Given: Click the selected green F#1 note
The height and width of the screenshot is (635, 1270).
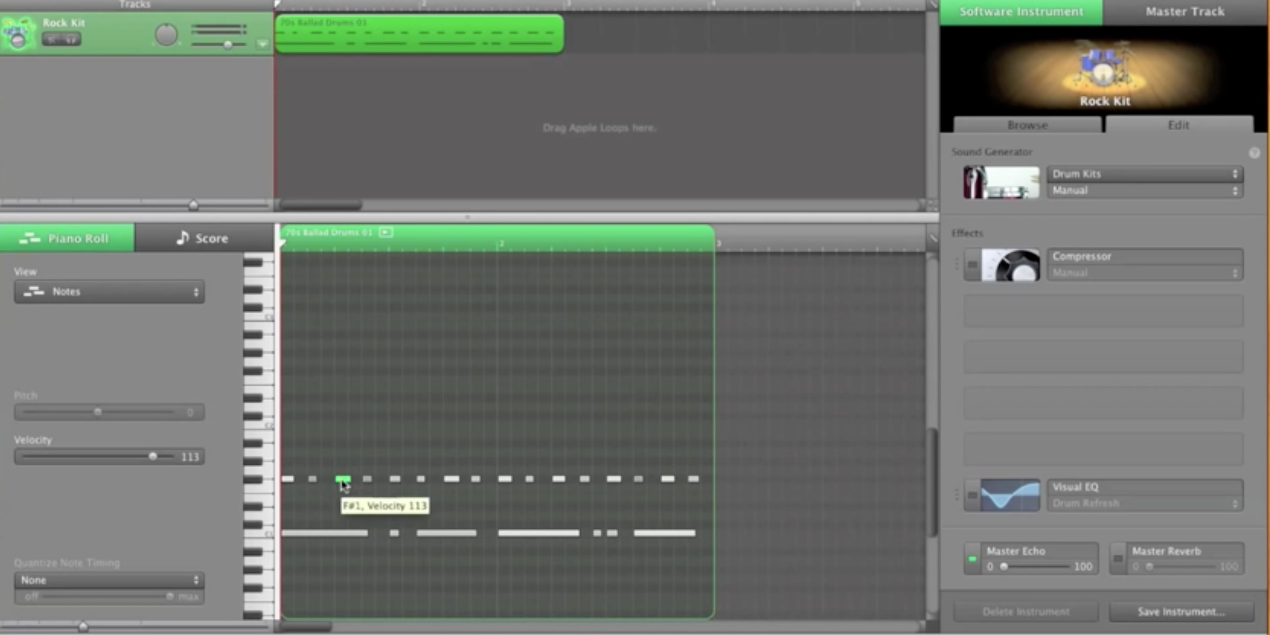Looking at the screenshot, I should 343,479.
